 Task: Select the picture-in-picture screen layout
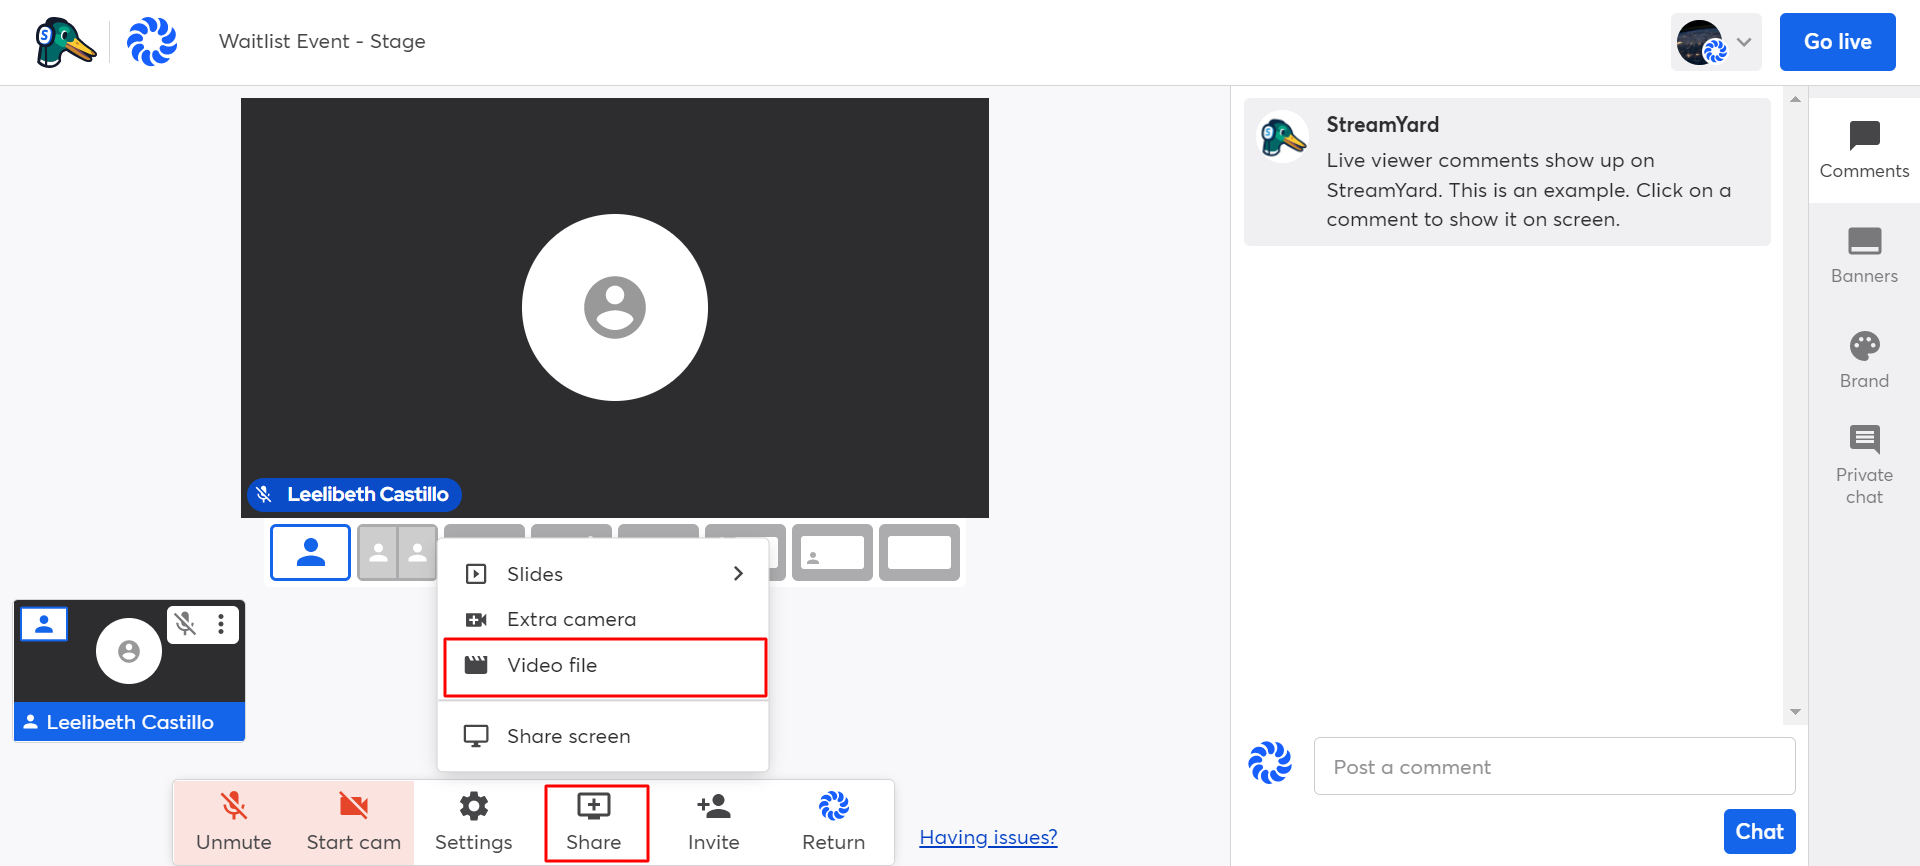pos(832,552)
